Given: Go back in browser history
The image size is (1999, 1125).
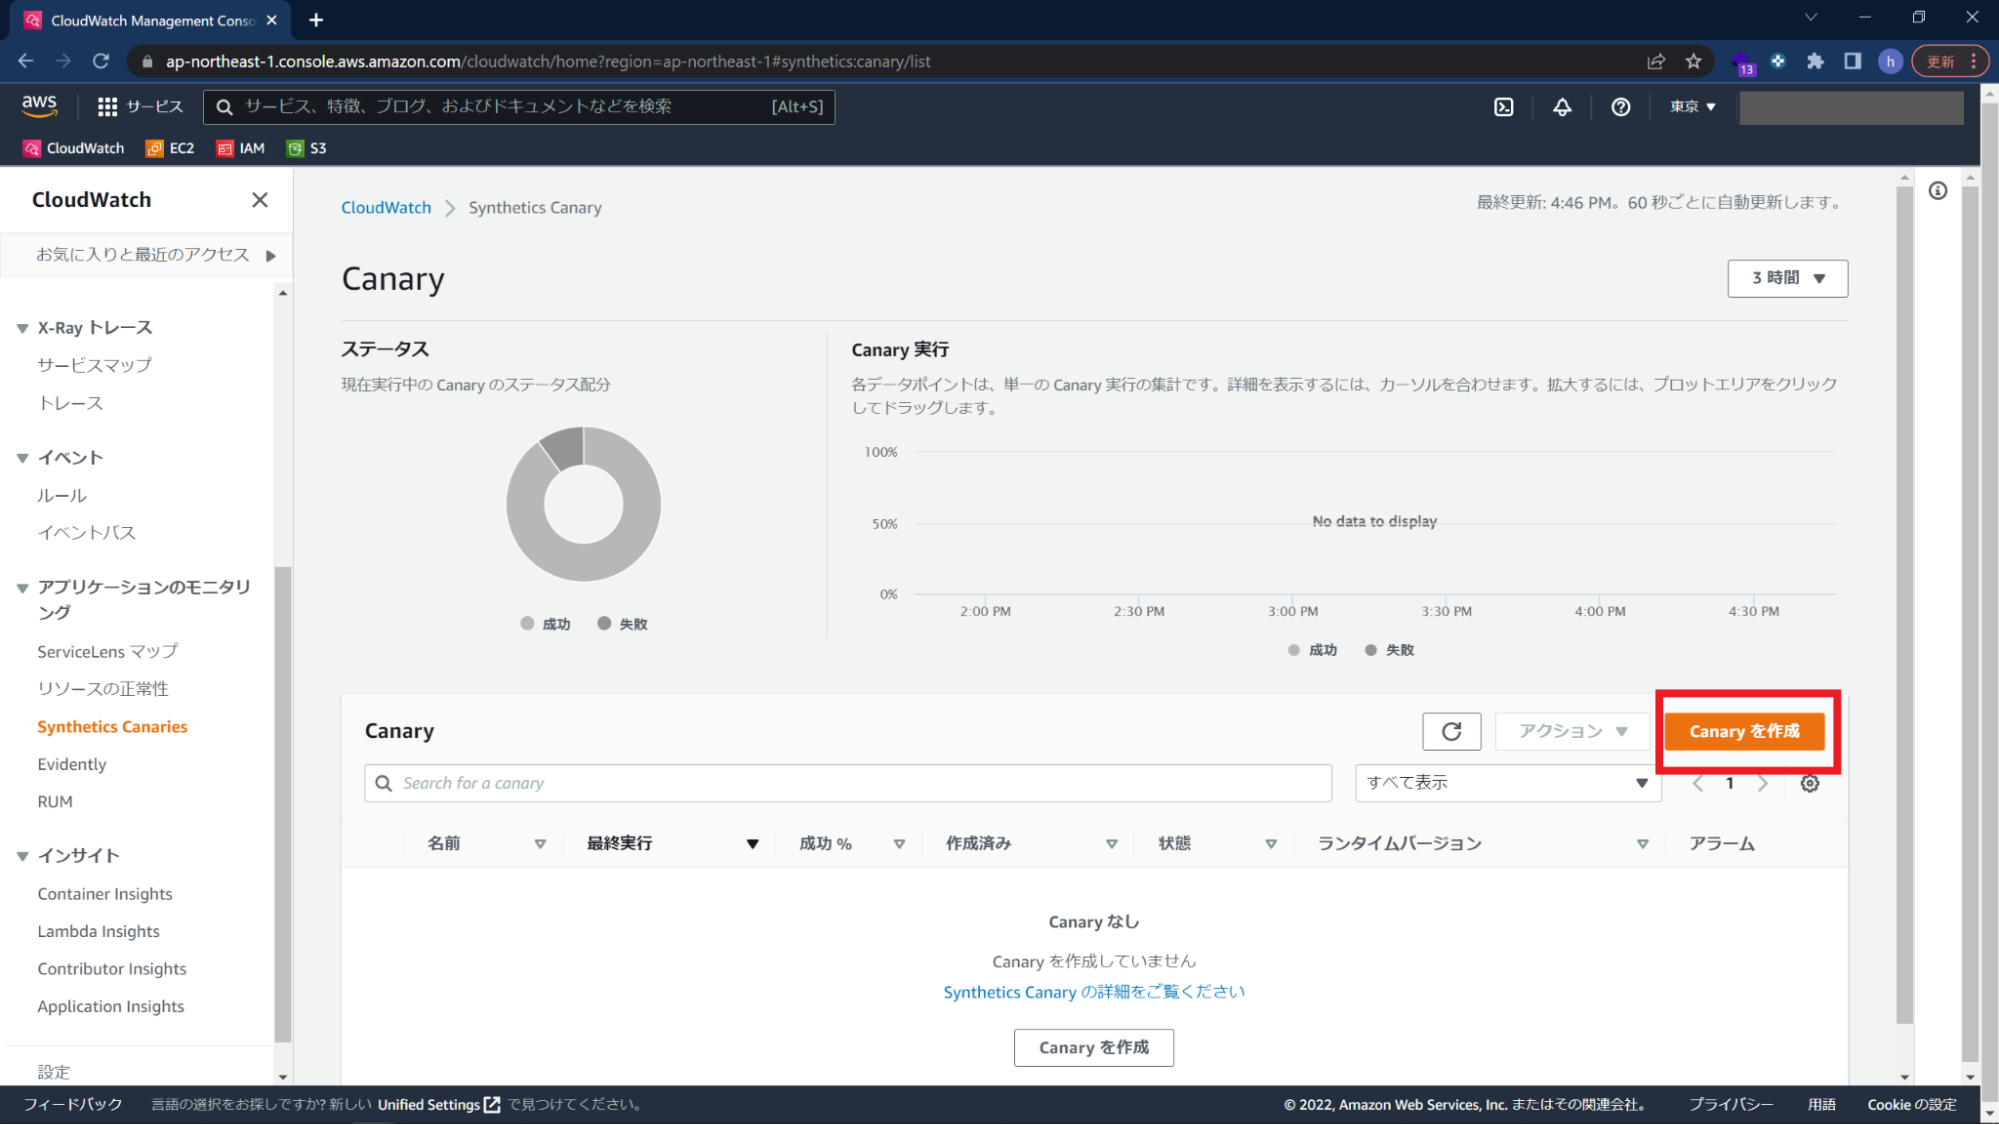Looking at the screenshot, I should click(26, 61).
